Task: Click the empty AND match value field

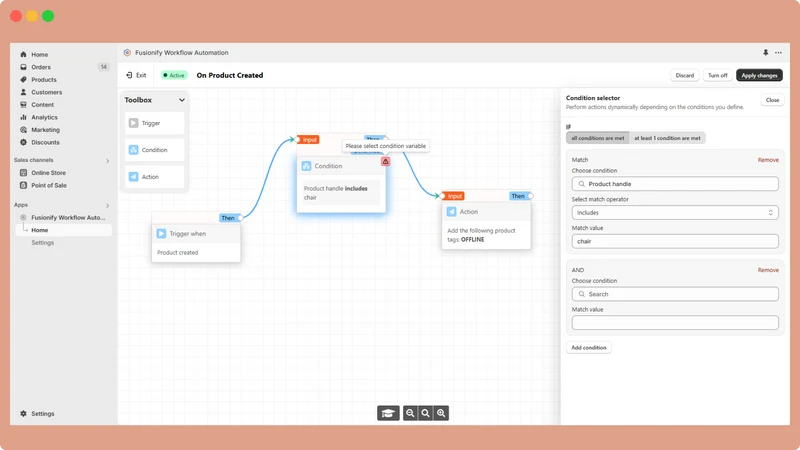Action: point(675,323)
